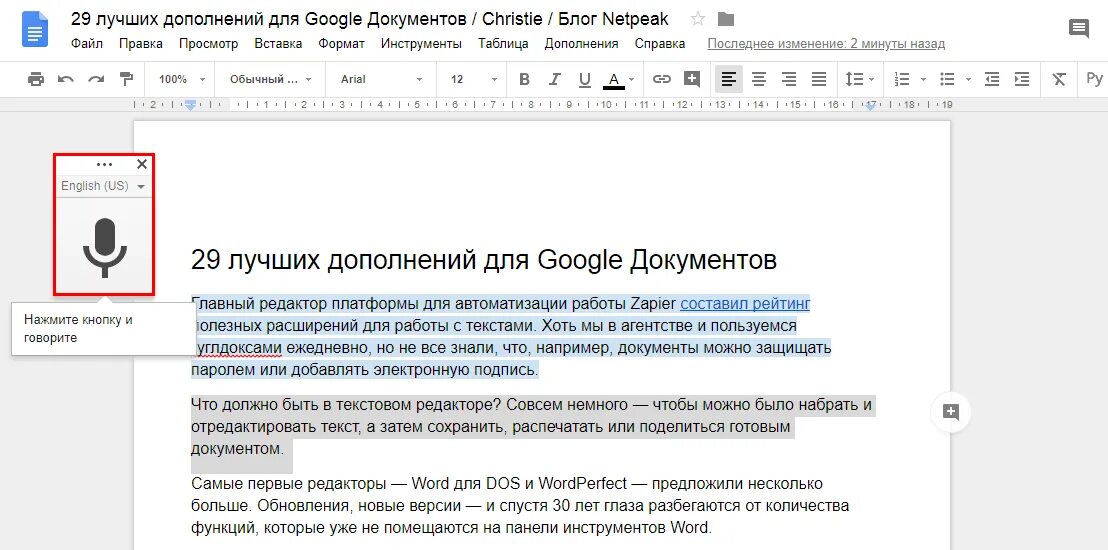1108x550 pixels.
Task: Toggle underline formatting
Action: [584, 79]
